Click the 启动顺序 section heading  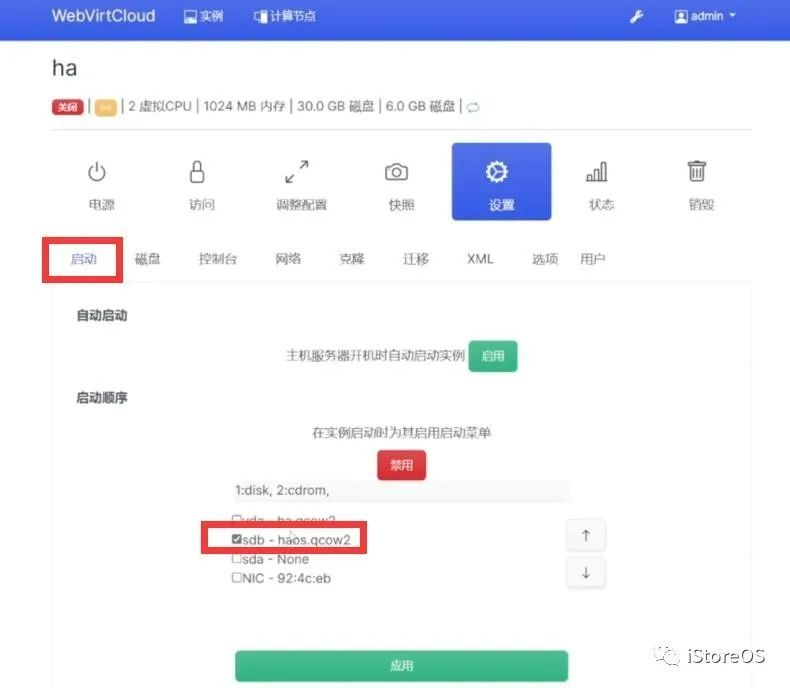pos(102,397)
